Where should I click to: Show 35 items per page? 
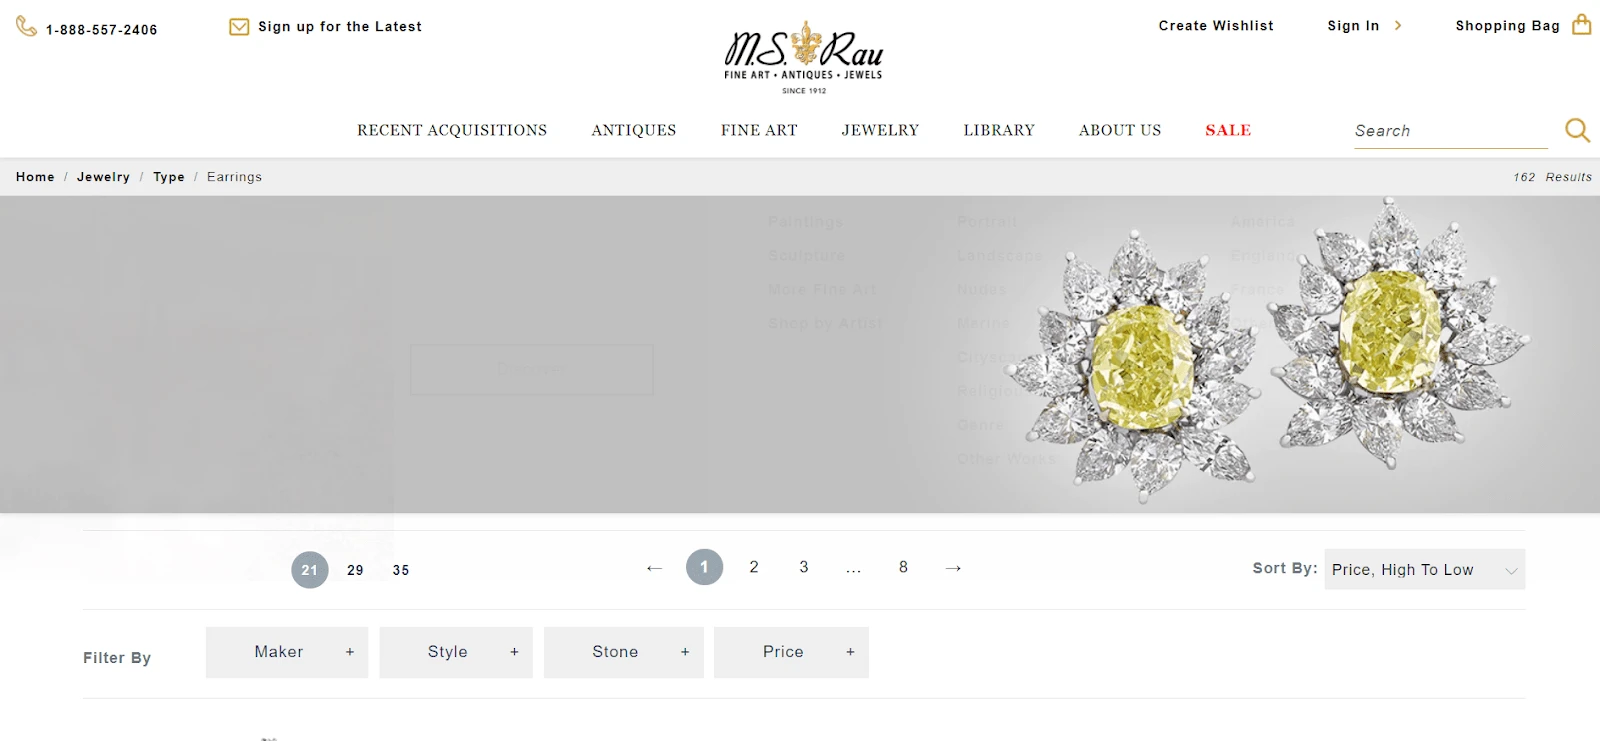point(401,570)
